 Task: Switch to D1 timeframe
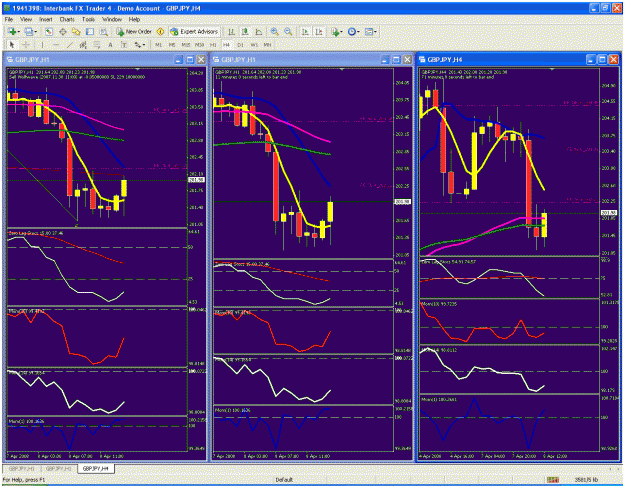click(x=240, y=45)
